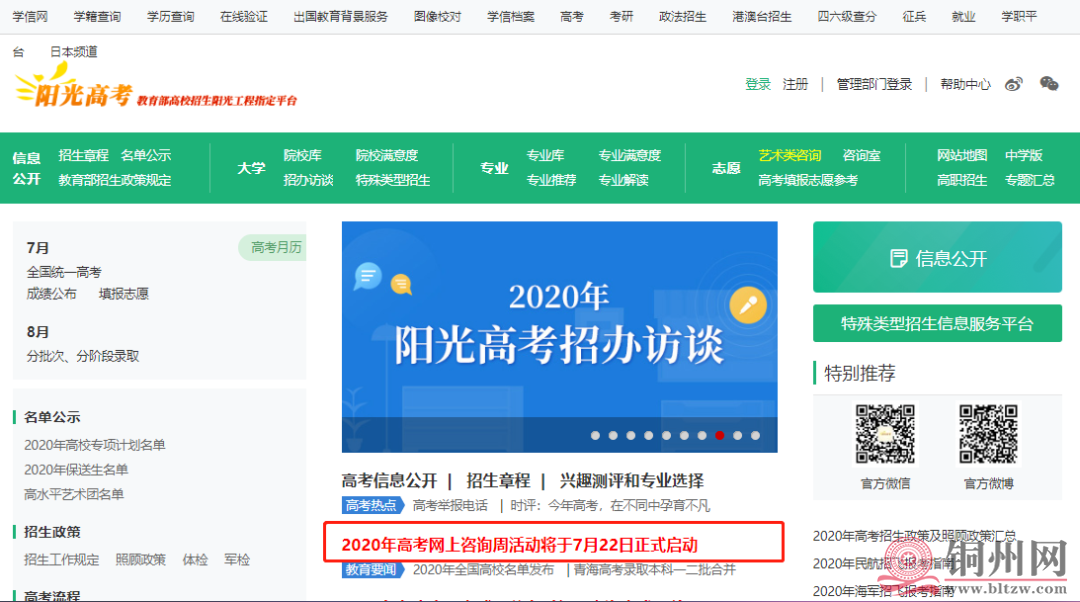
Task: Open 学籍查询 in top menu
Action: tap(97, 17)
